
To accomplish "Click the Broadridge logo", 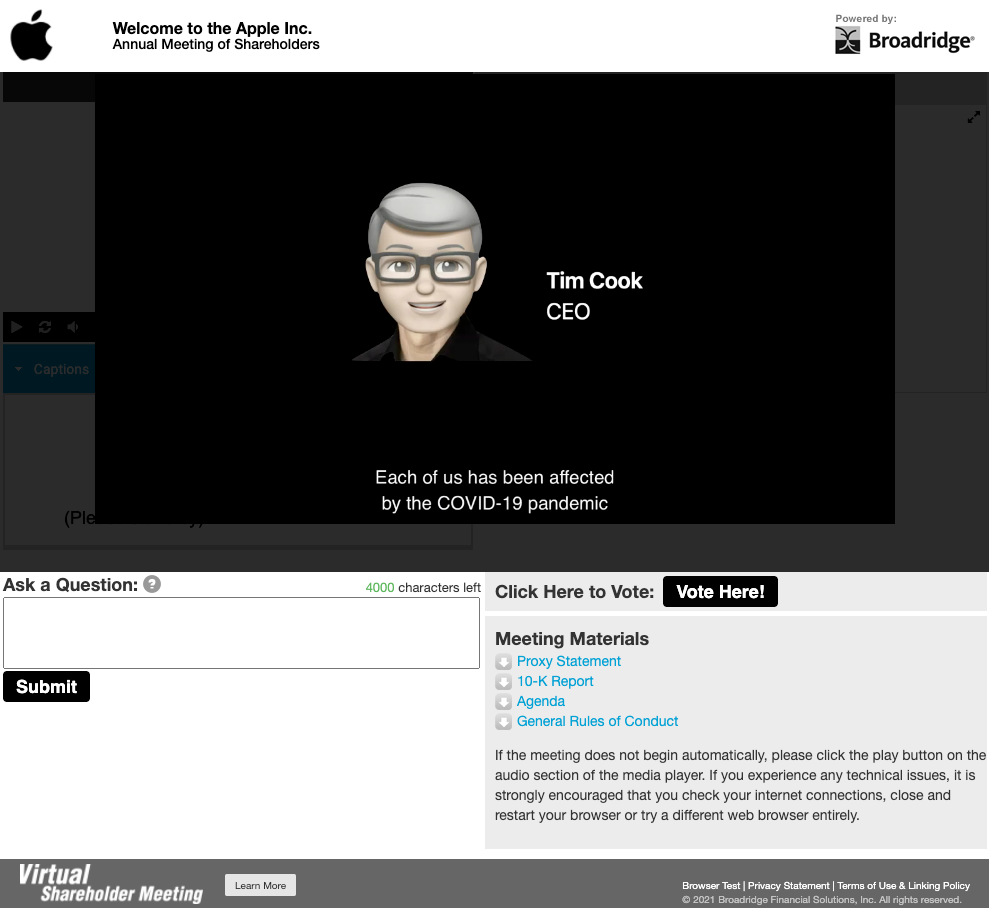I will [x=904, y=40].
